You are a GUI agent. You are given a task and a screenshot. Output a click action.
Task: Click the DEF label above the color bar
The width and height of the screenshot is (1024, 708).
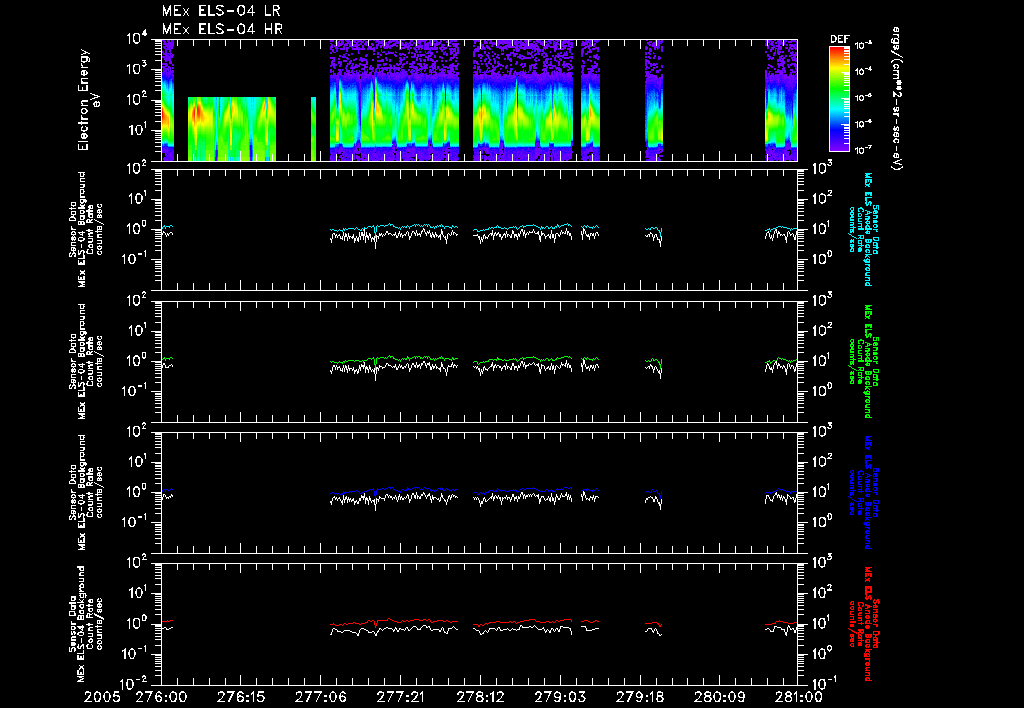839,39
